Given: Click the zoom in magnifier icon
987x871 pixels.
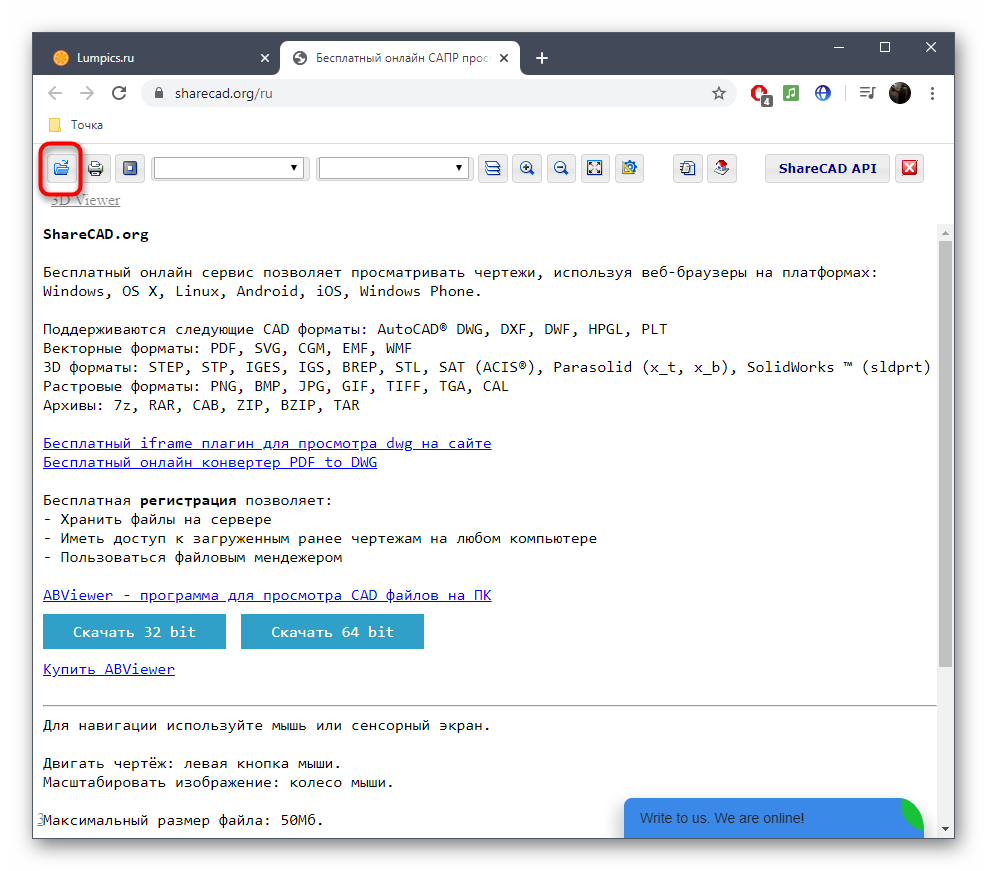Looking at the screenshot, I should coord(527,168).
